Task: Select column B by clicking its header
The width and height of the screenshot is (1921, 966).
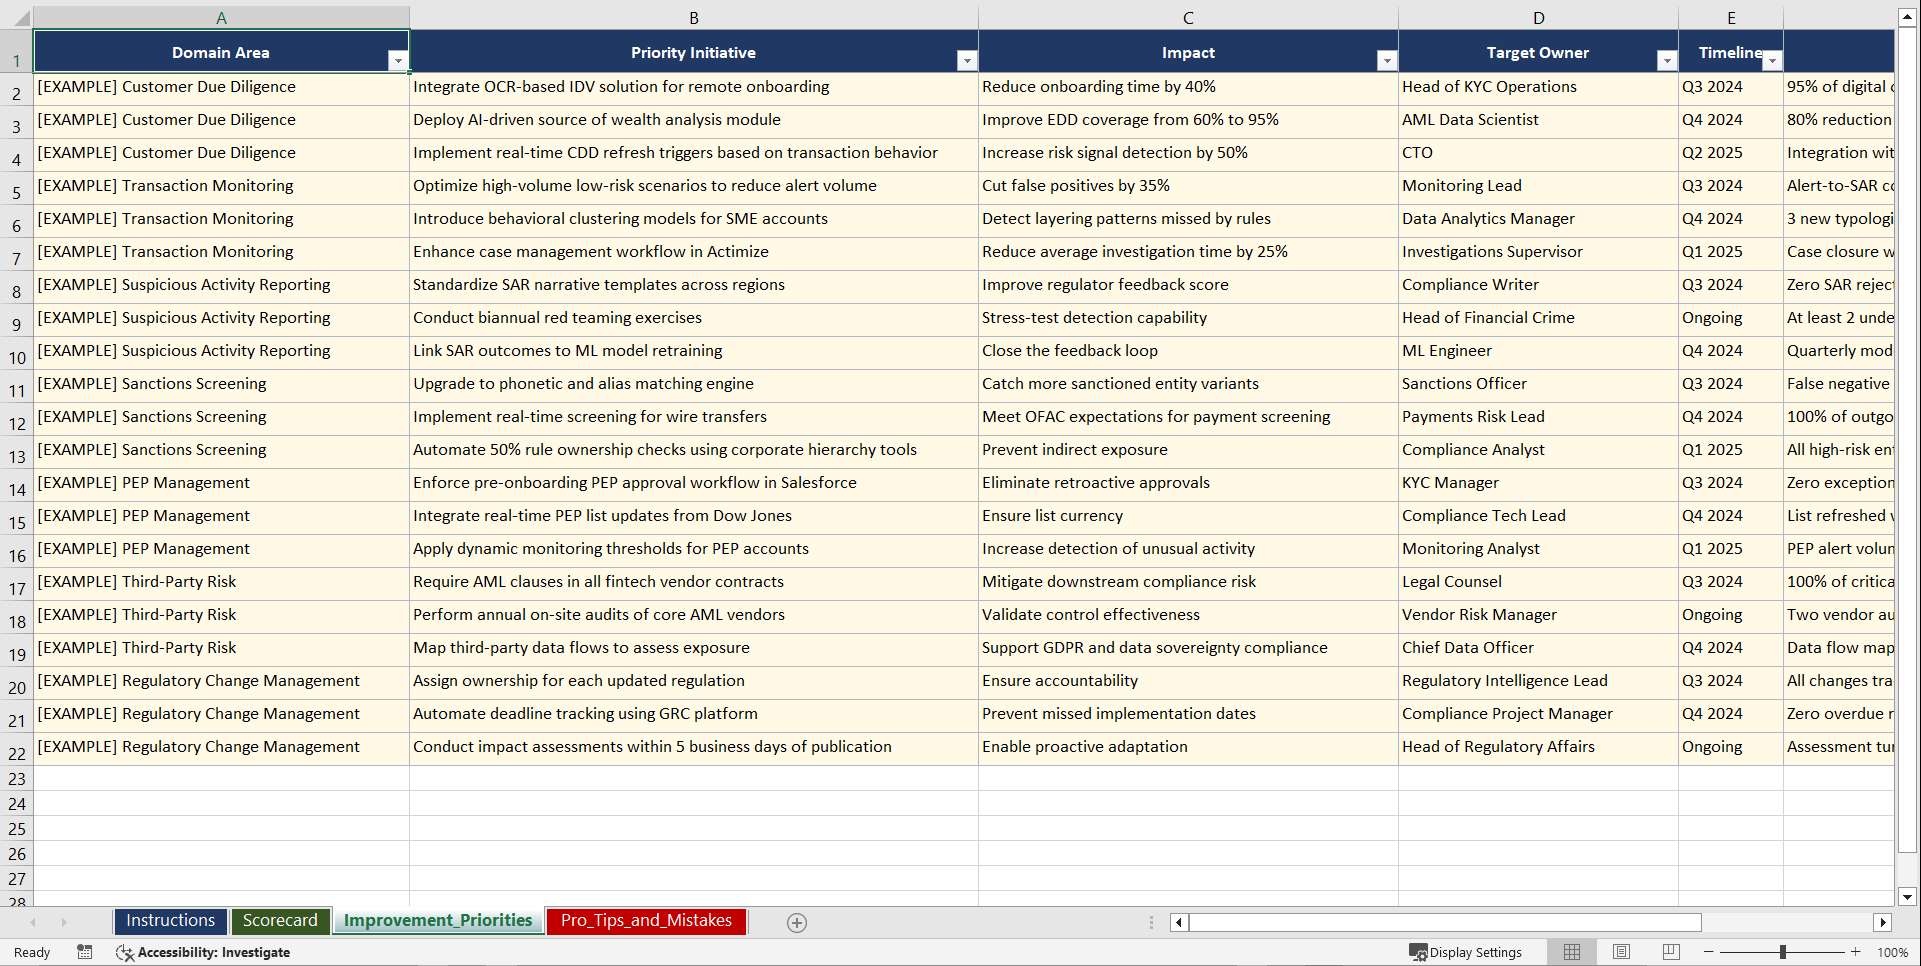Action: coord(694,17)
